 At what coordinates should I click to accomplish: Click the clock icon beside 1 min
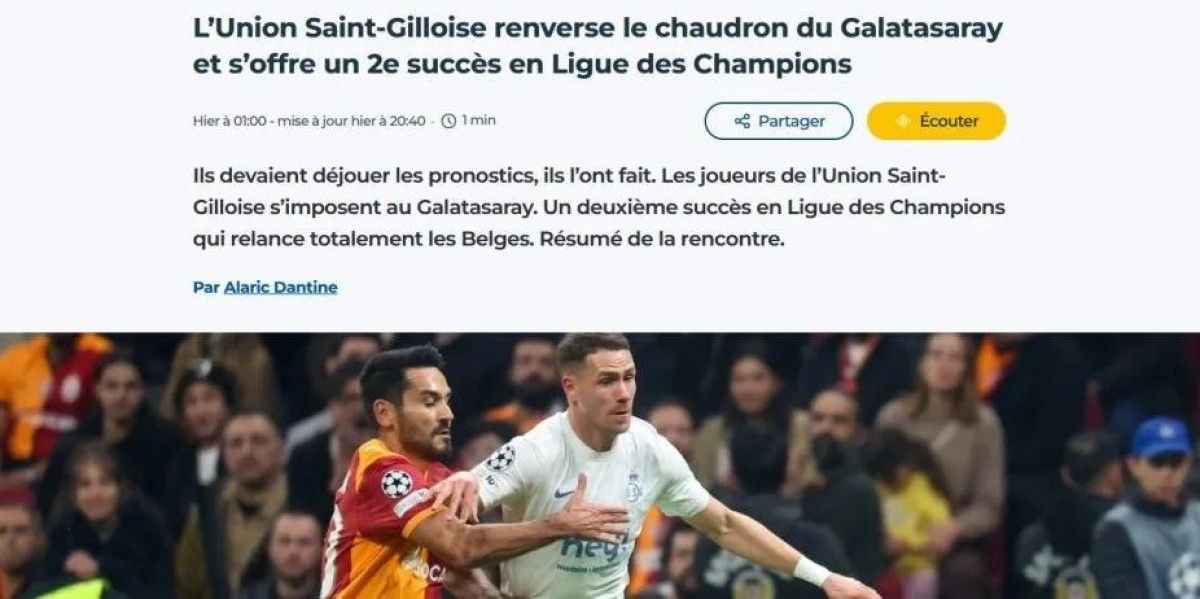(449, 121)
